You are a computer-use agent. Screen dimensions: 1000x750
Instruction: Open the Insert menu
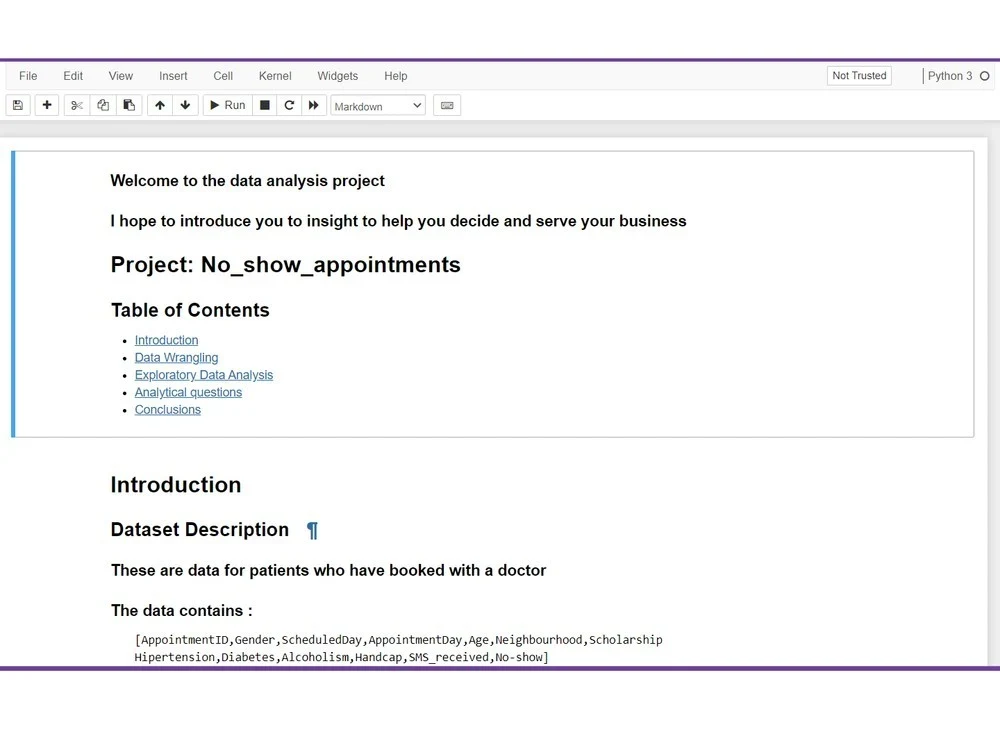coord(173,76)
